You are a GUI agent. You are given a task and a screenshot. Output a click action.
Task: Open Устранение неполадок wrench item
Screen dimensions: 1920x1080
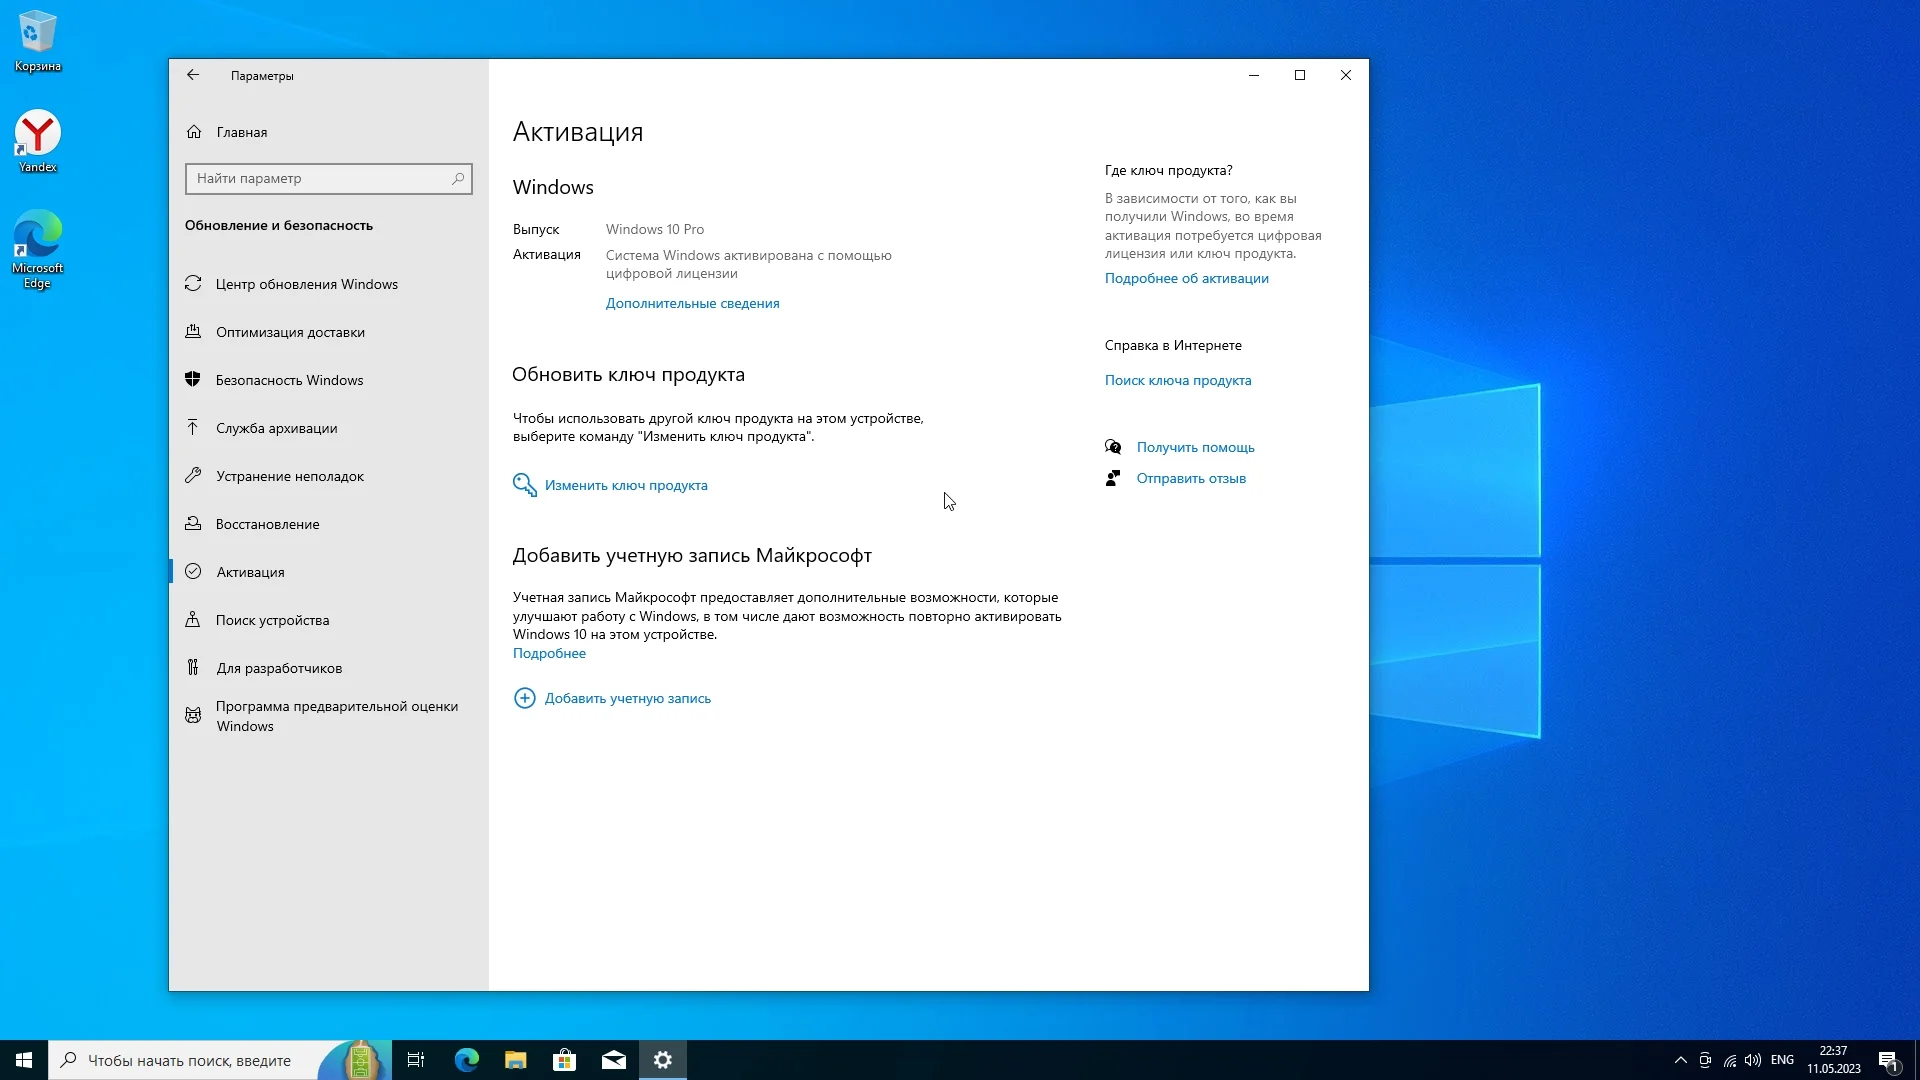(289, 476)
